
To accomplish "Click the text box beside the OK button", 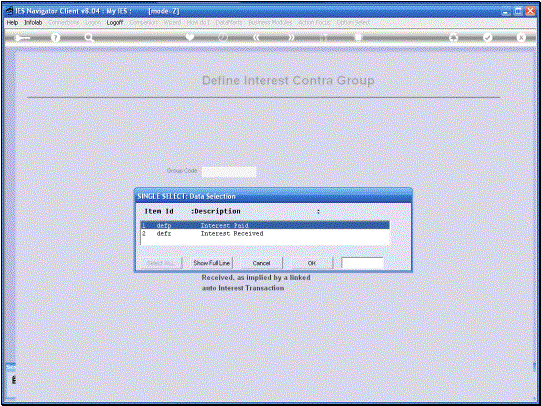I will (x=362, y=263).
